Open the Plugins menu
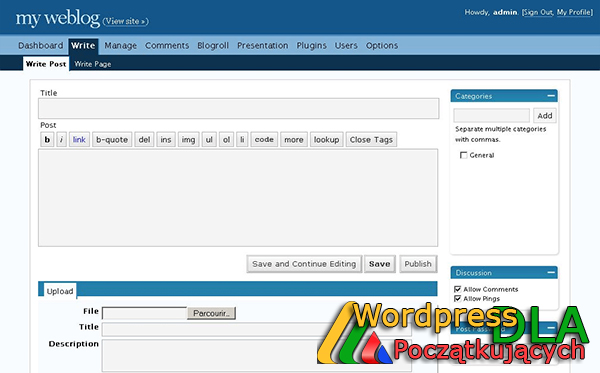This screenshot has height=373, width=600. tap(311, 46)
